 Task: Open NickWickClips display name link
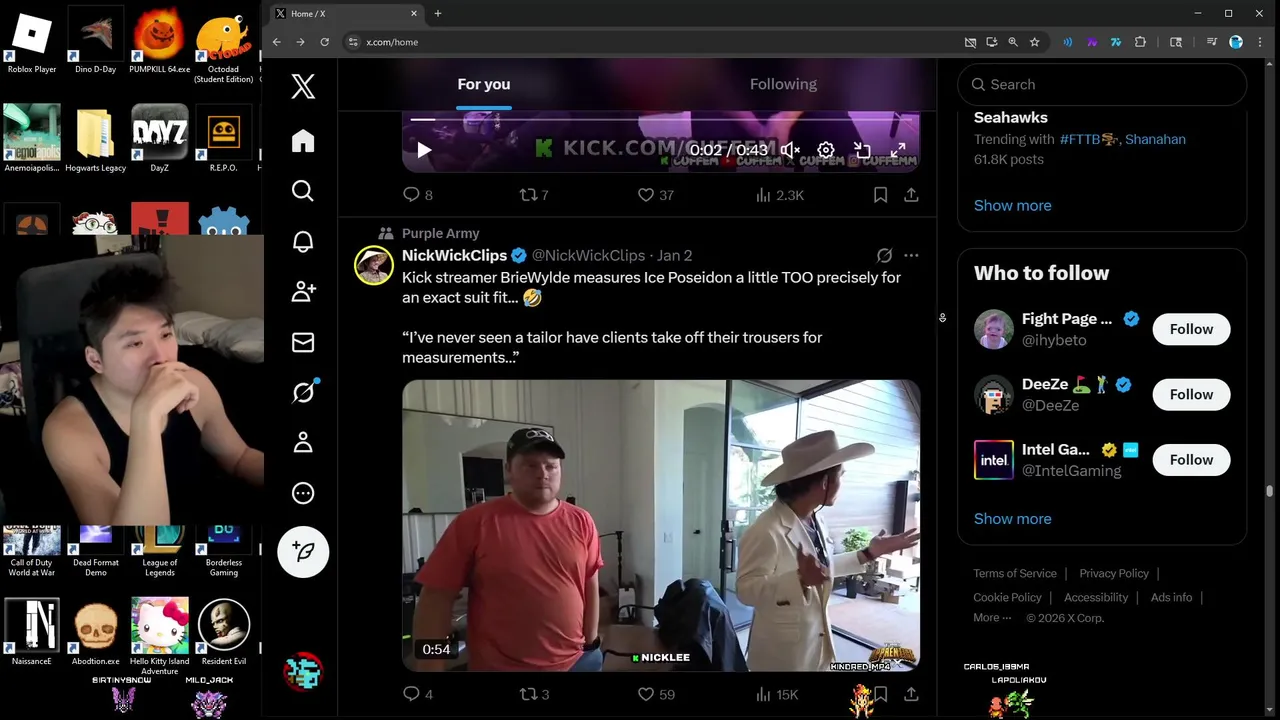(x=454, y=256)
